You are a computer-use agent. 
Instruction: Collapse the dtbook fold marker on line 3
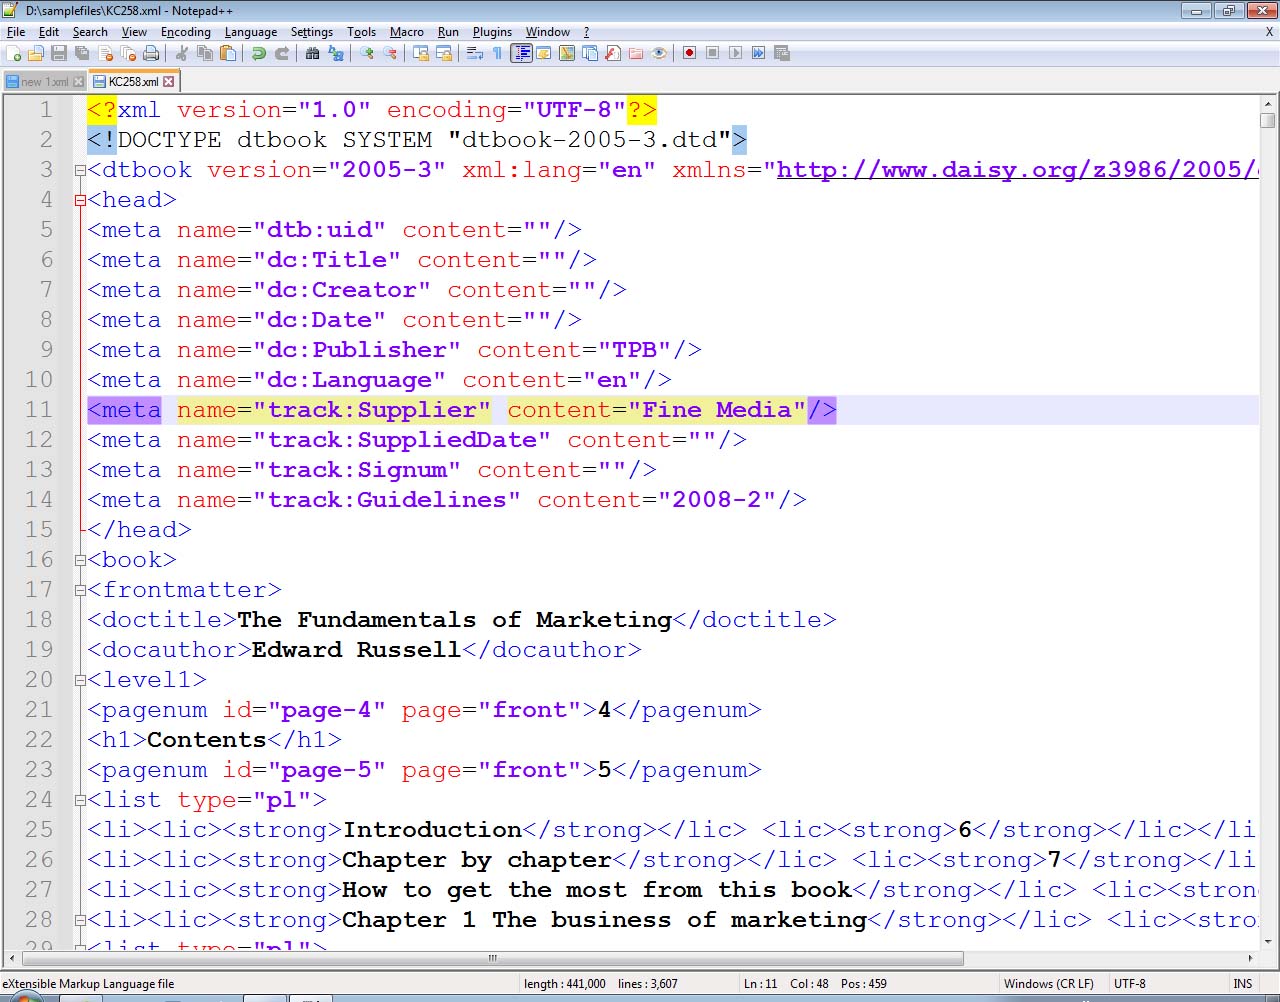point(80,170)
